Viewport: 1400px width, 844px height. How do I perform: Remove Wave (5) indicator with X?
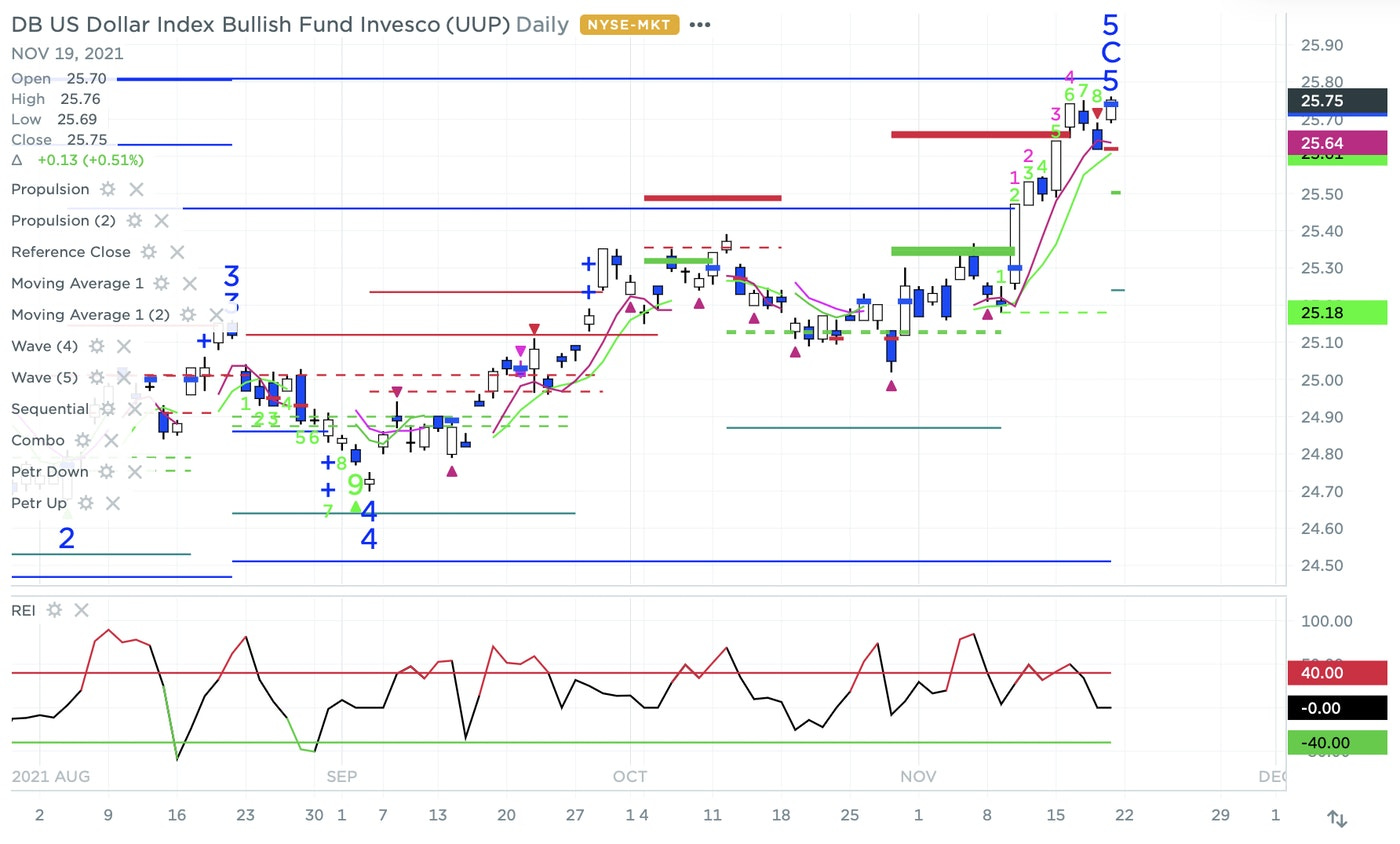coord(124,377)
